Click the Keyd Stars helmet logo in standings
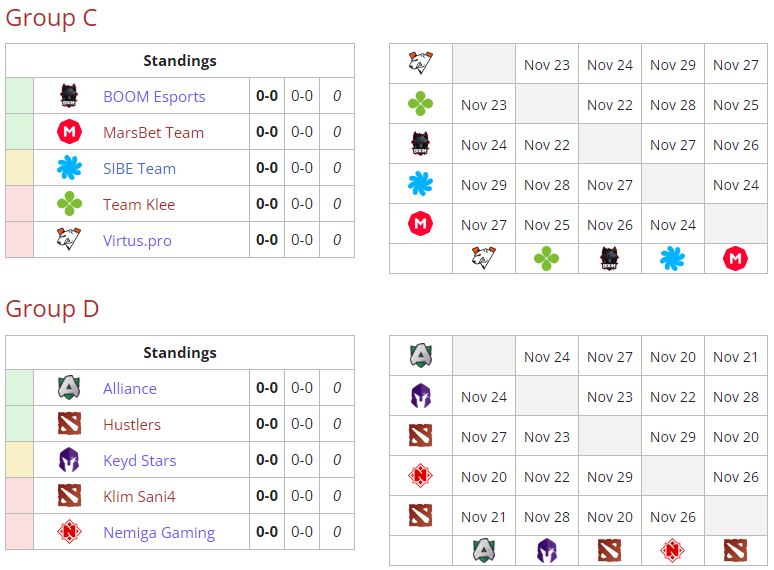Image resolution: width=774 pixels, height=570 pixels. click(x=69, y=460)
